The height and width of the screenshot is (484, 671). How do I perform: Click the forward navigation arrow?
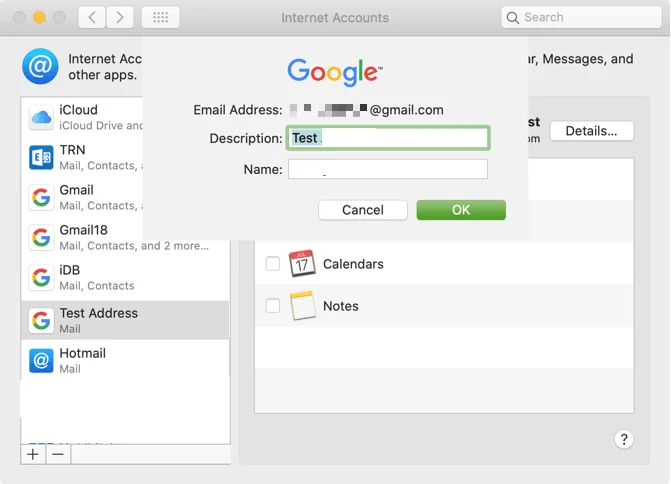[x=120, y=18]
